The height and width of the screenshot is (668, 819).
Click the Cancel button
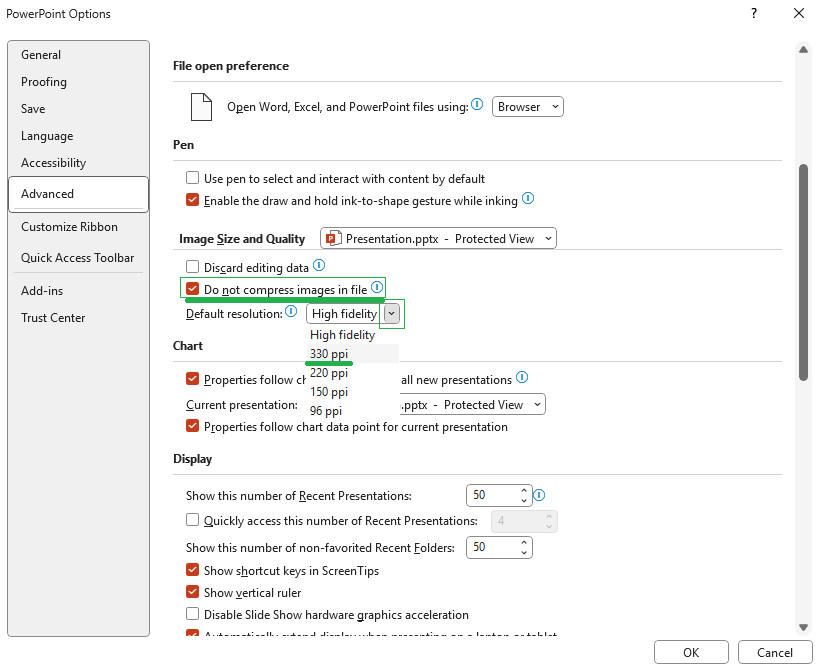[775, 652]
